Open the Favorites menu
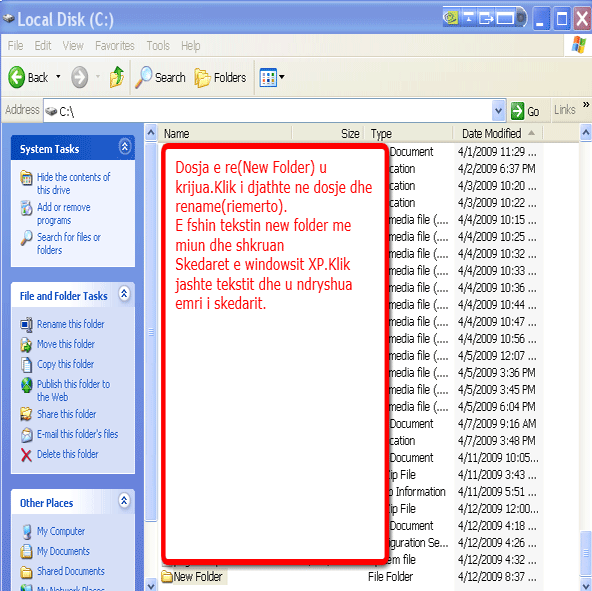 [x=115, y=46]
